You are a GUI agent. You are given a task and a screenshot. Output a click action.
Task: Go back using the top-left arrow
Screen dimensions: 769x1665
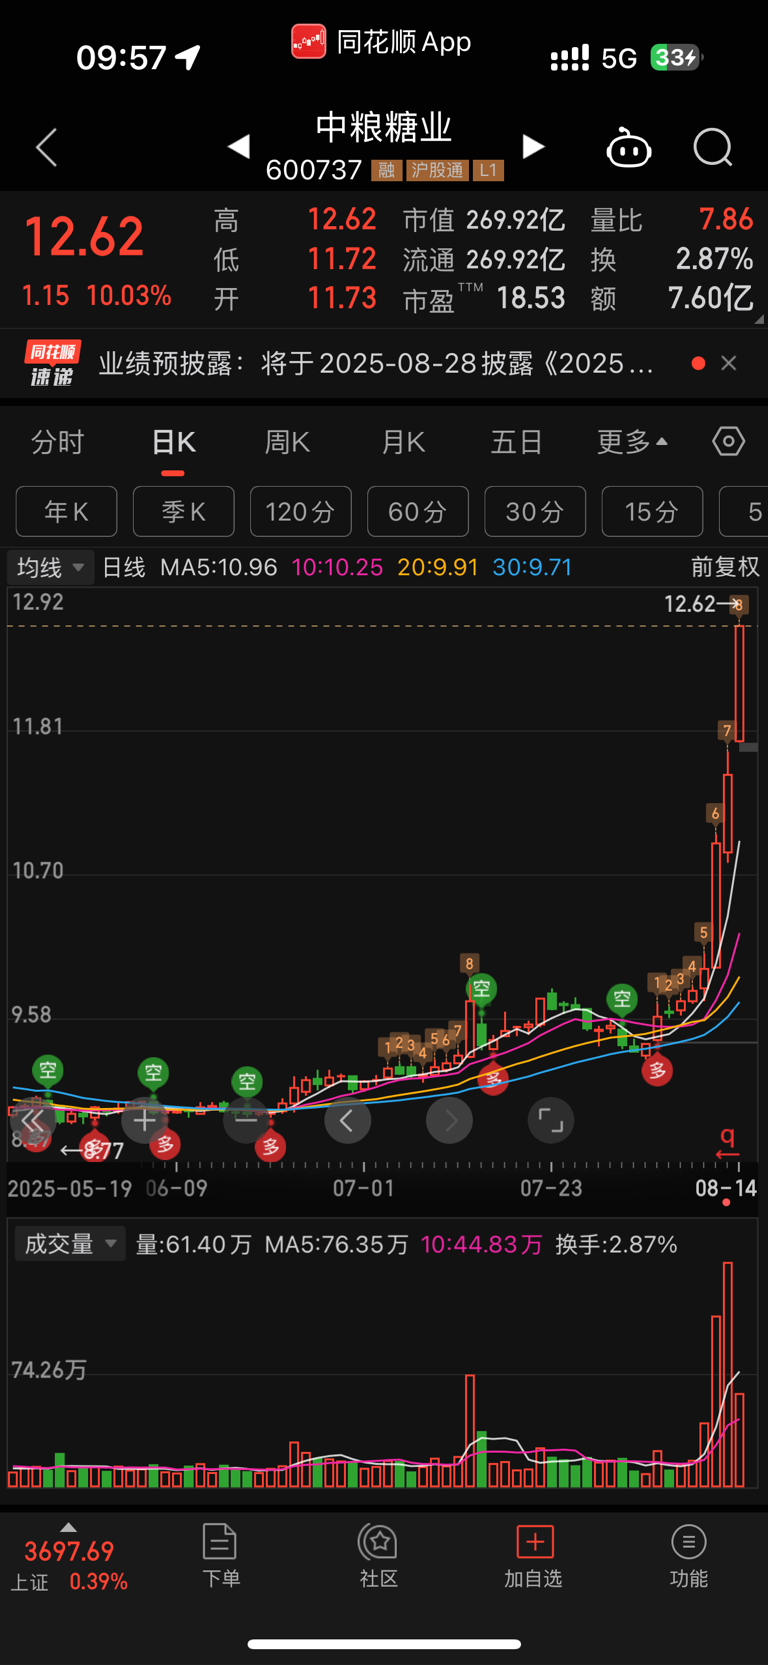pos(47,148)
